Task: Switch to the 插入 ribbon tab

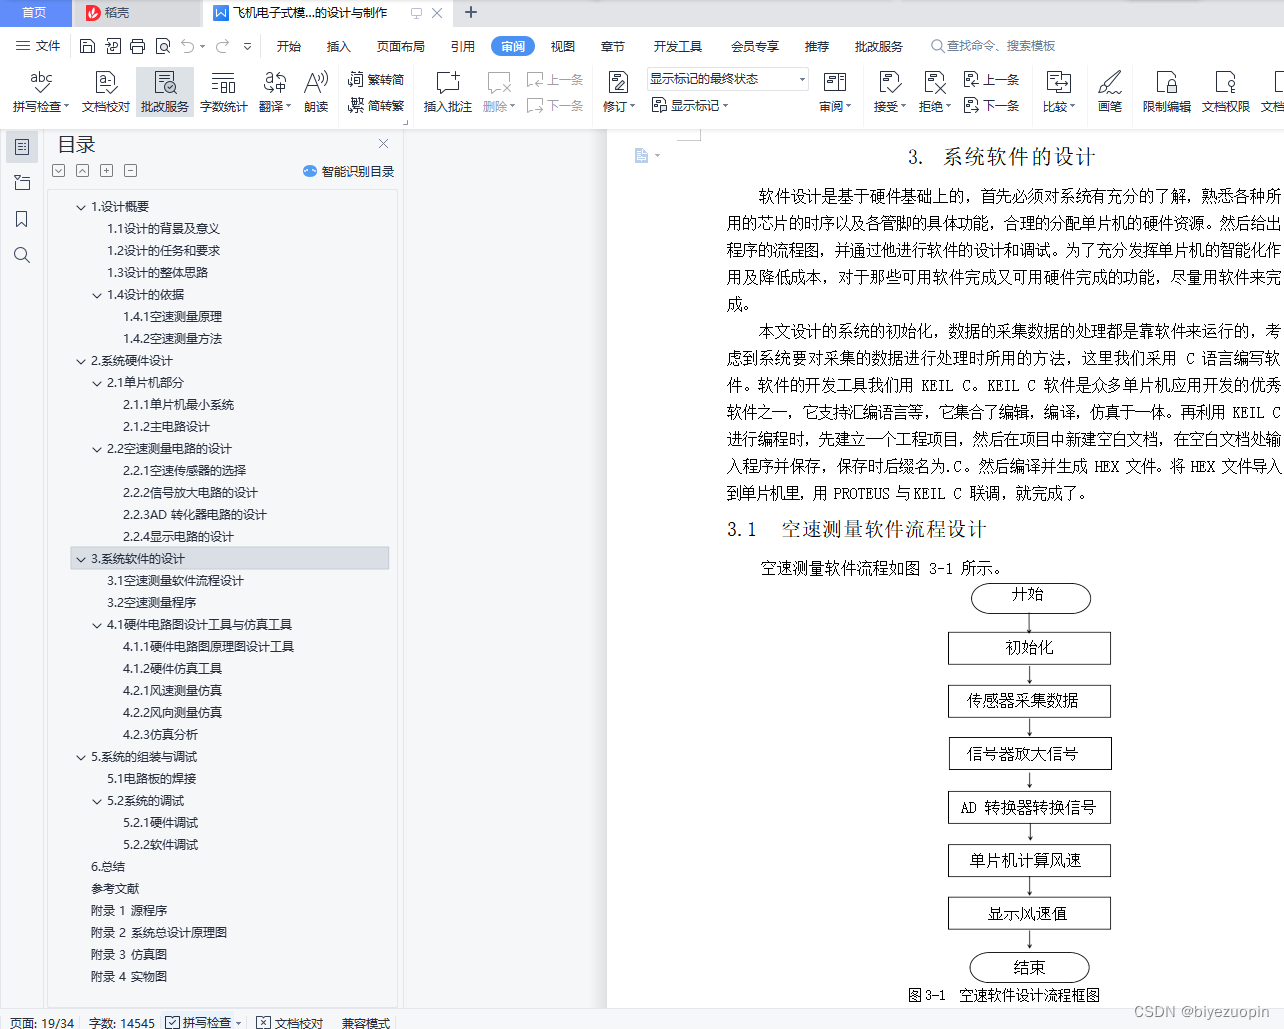Action: [339, 46]
